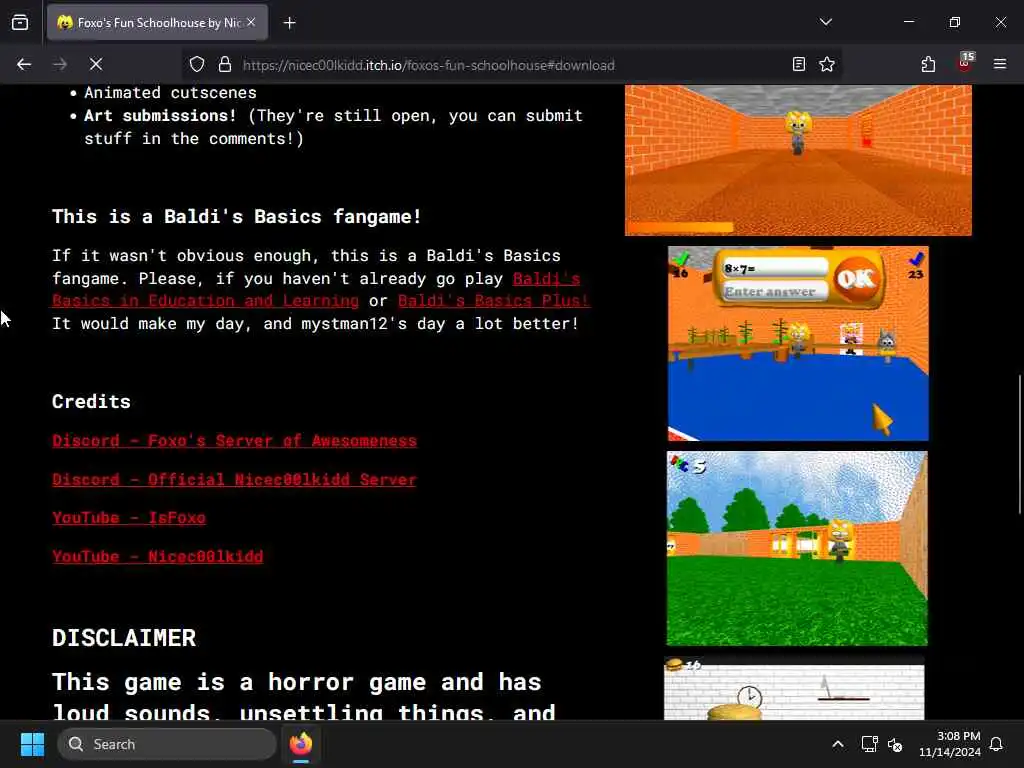View the white brick room screenshot
The width and height of the screenshot is (1024, 768).
[794, 689]
